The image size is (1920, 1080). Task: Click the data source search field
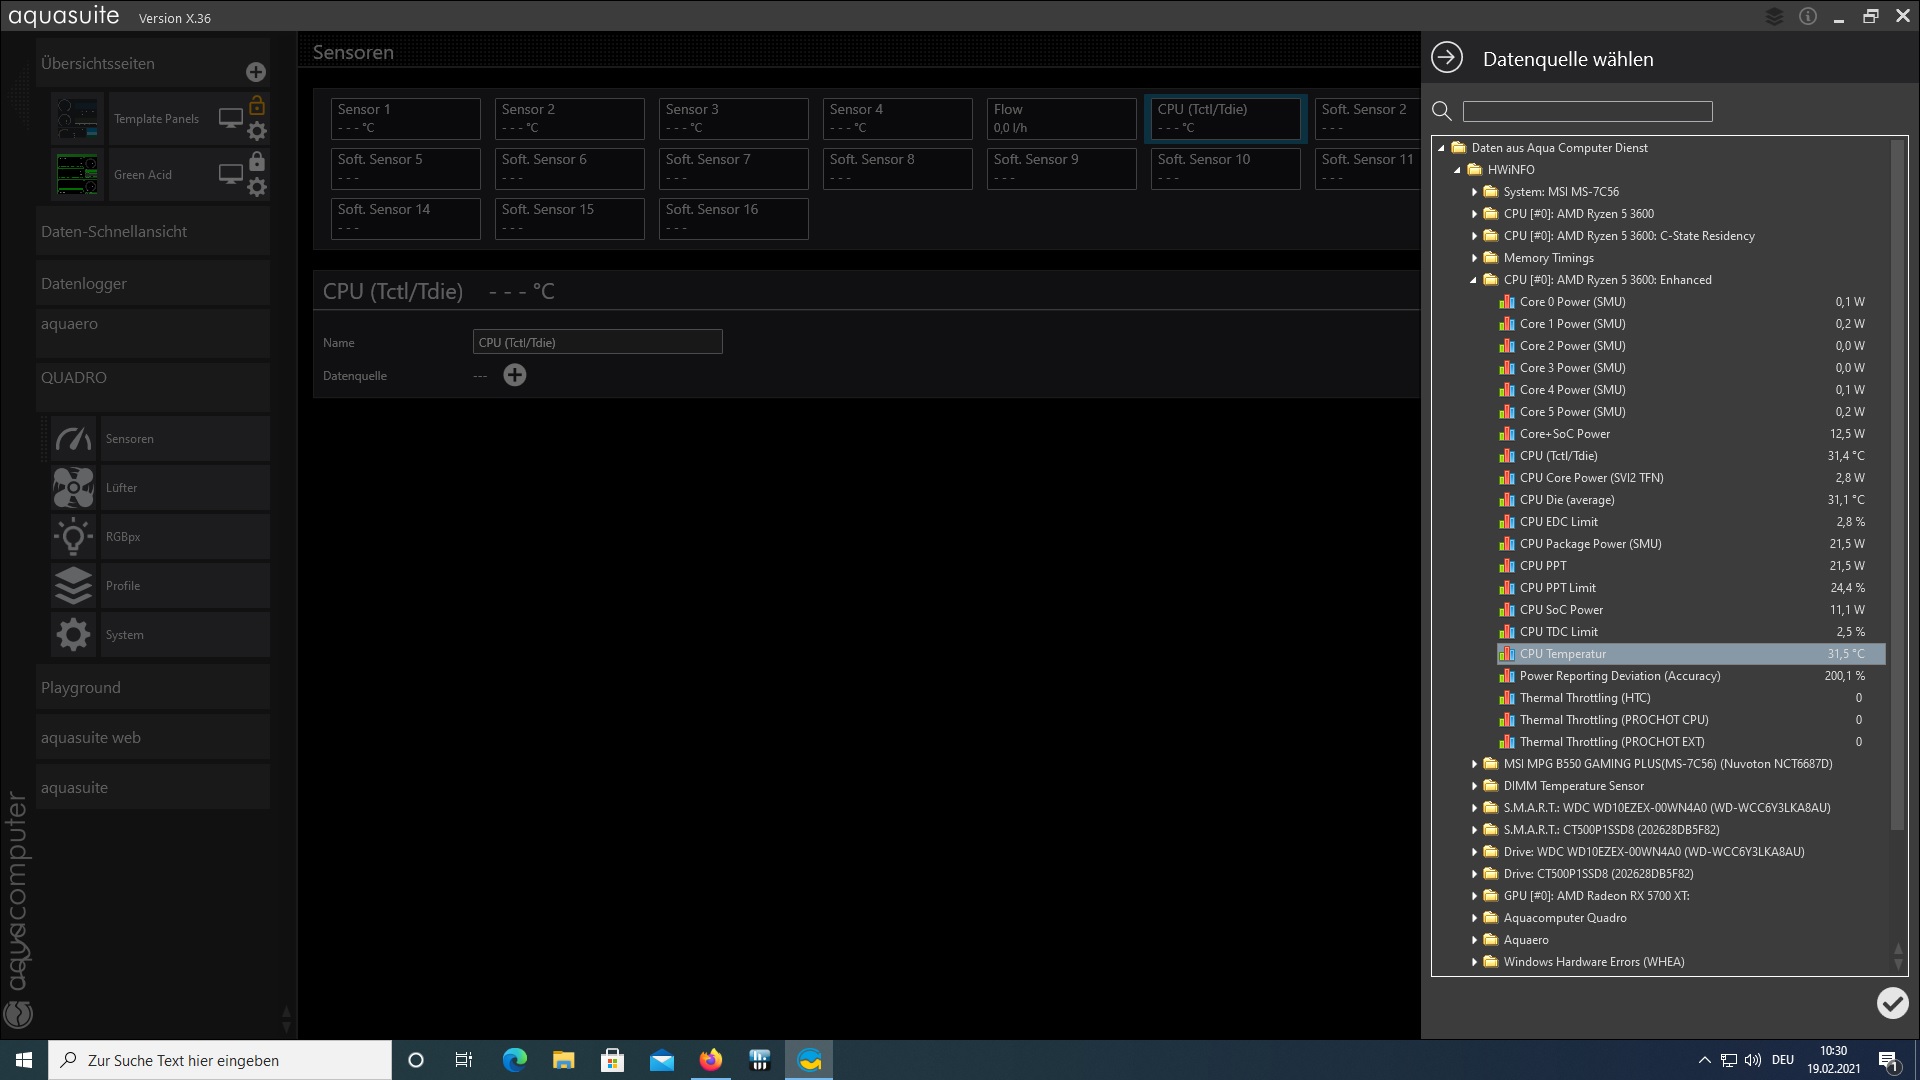(1587, 111)
